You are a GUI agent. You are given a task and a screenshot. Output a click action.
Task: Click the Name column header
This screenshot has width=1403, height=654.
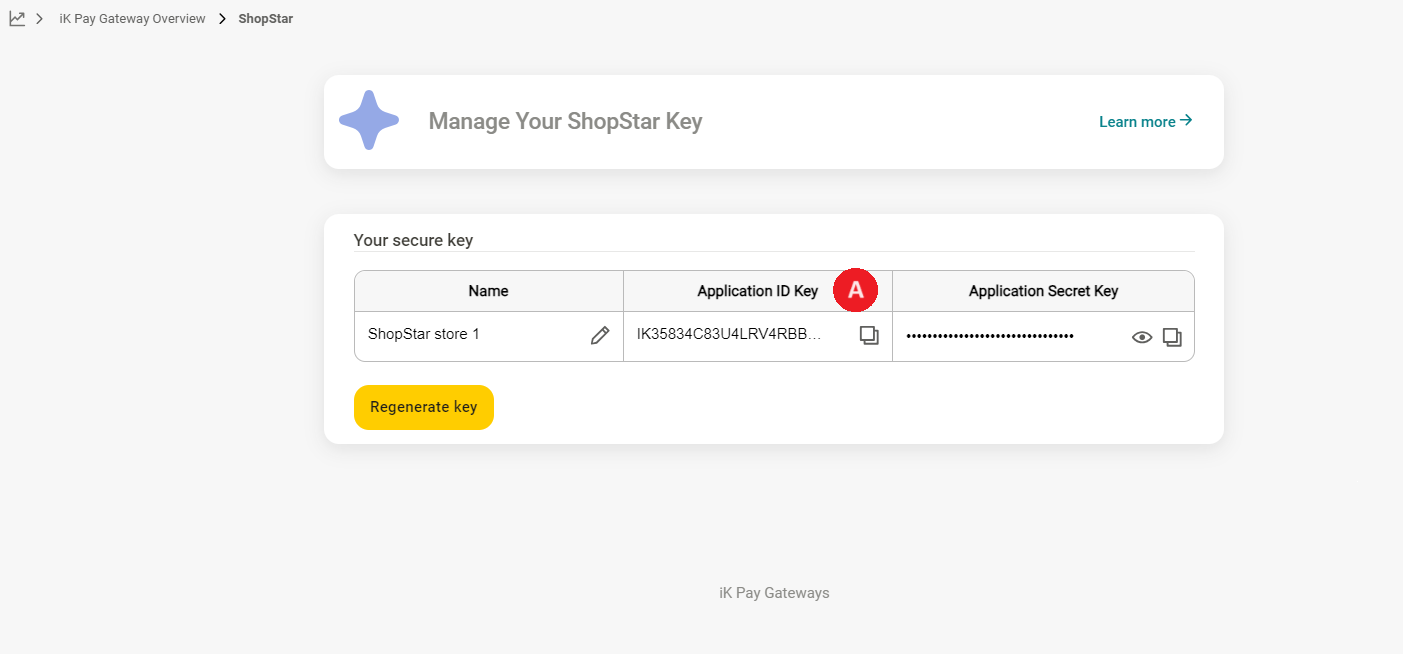pyautogui.click(x=488, y=291)
